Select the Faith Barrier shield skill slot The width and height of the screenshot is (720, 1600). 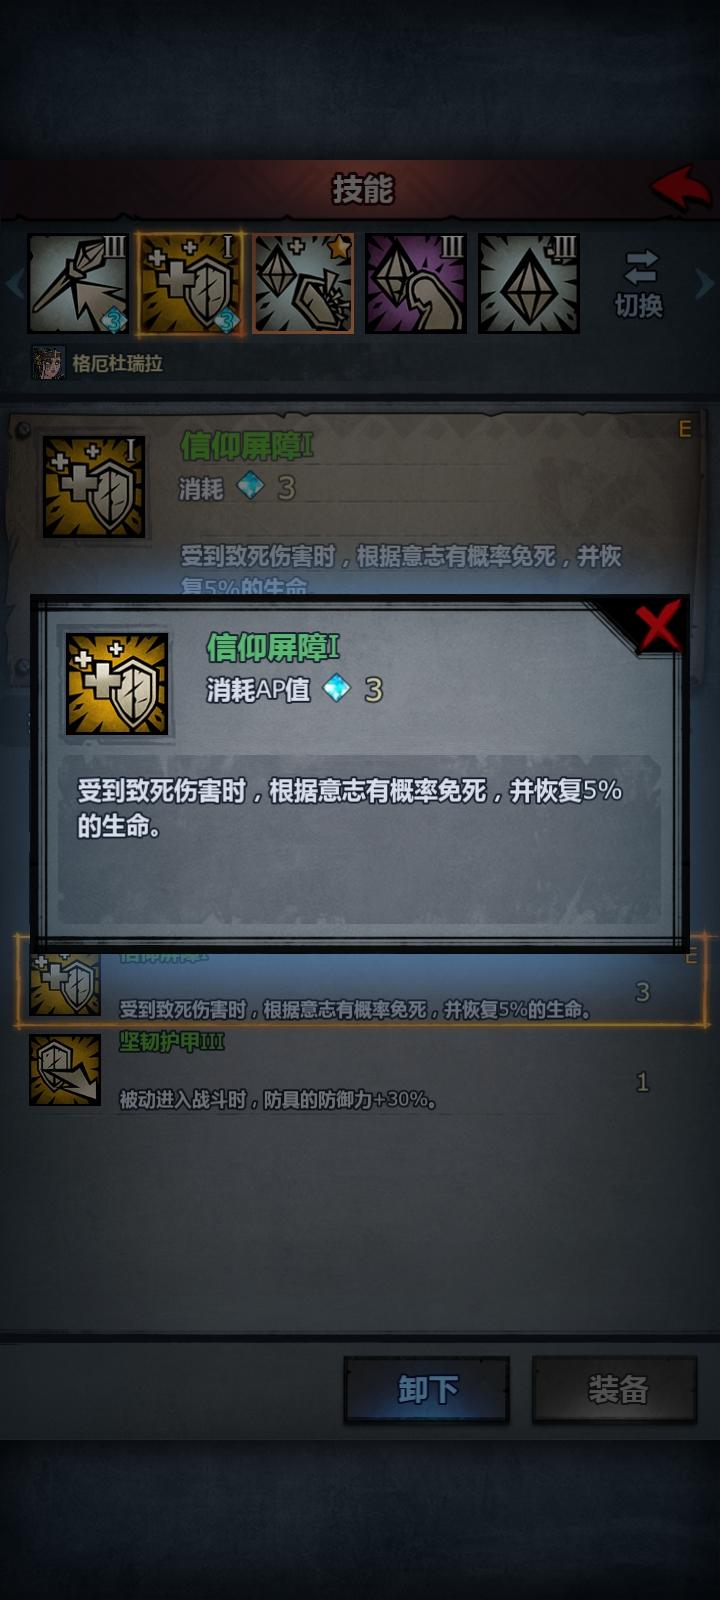click(191, 284)
